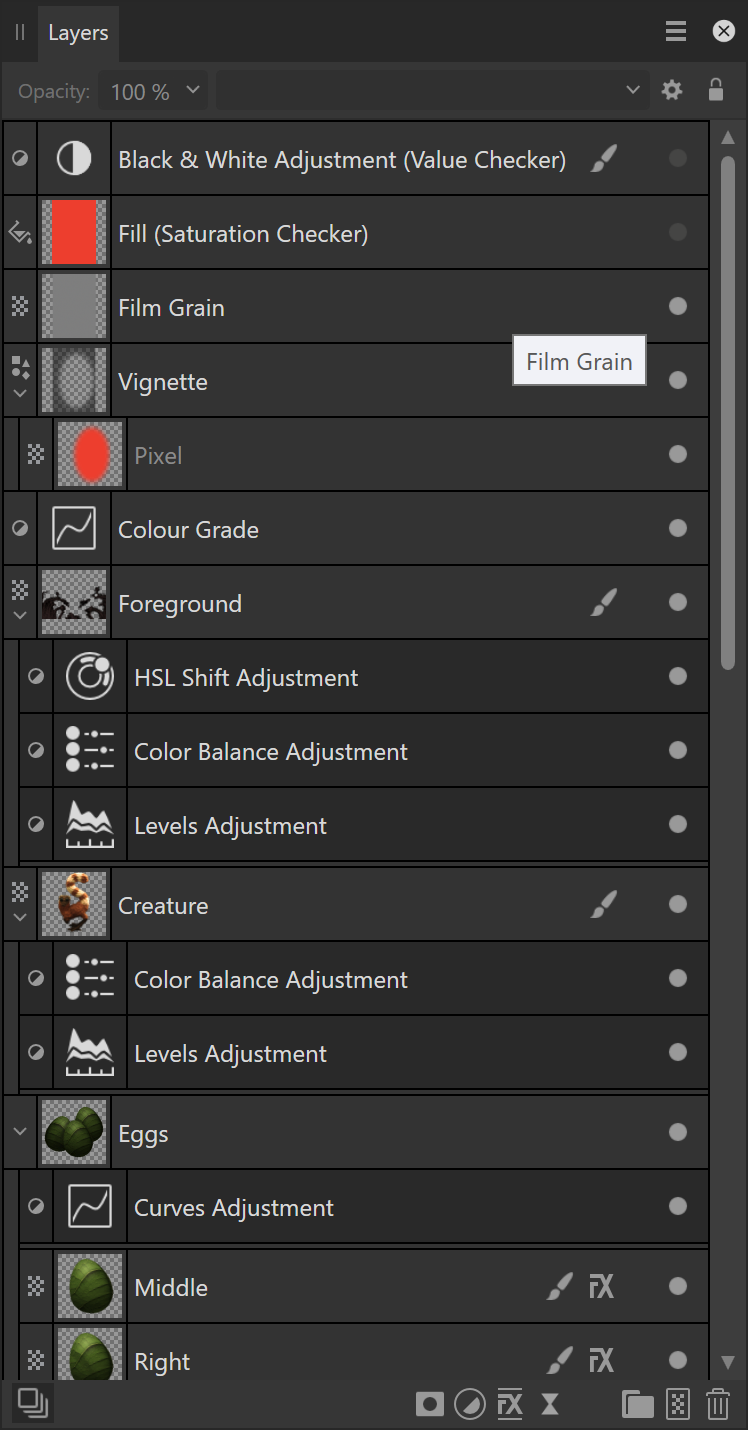The height and width of the screenshot is (1430, 748).
Task: Open the Layers panel hamburger menu
Action: [x=676, y=32]
